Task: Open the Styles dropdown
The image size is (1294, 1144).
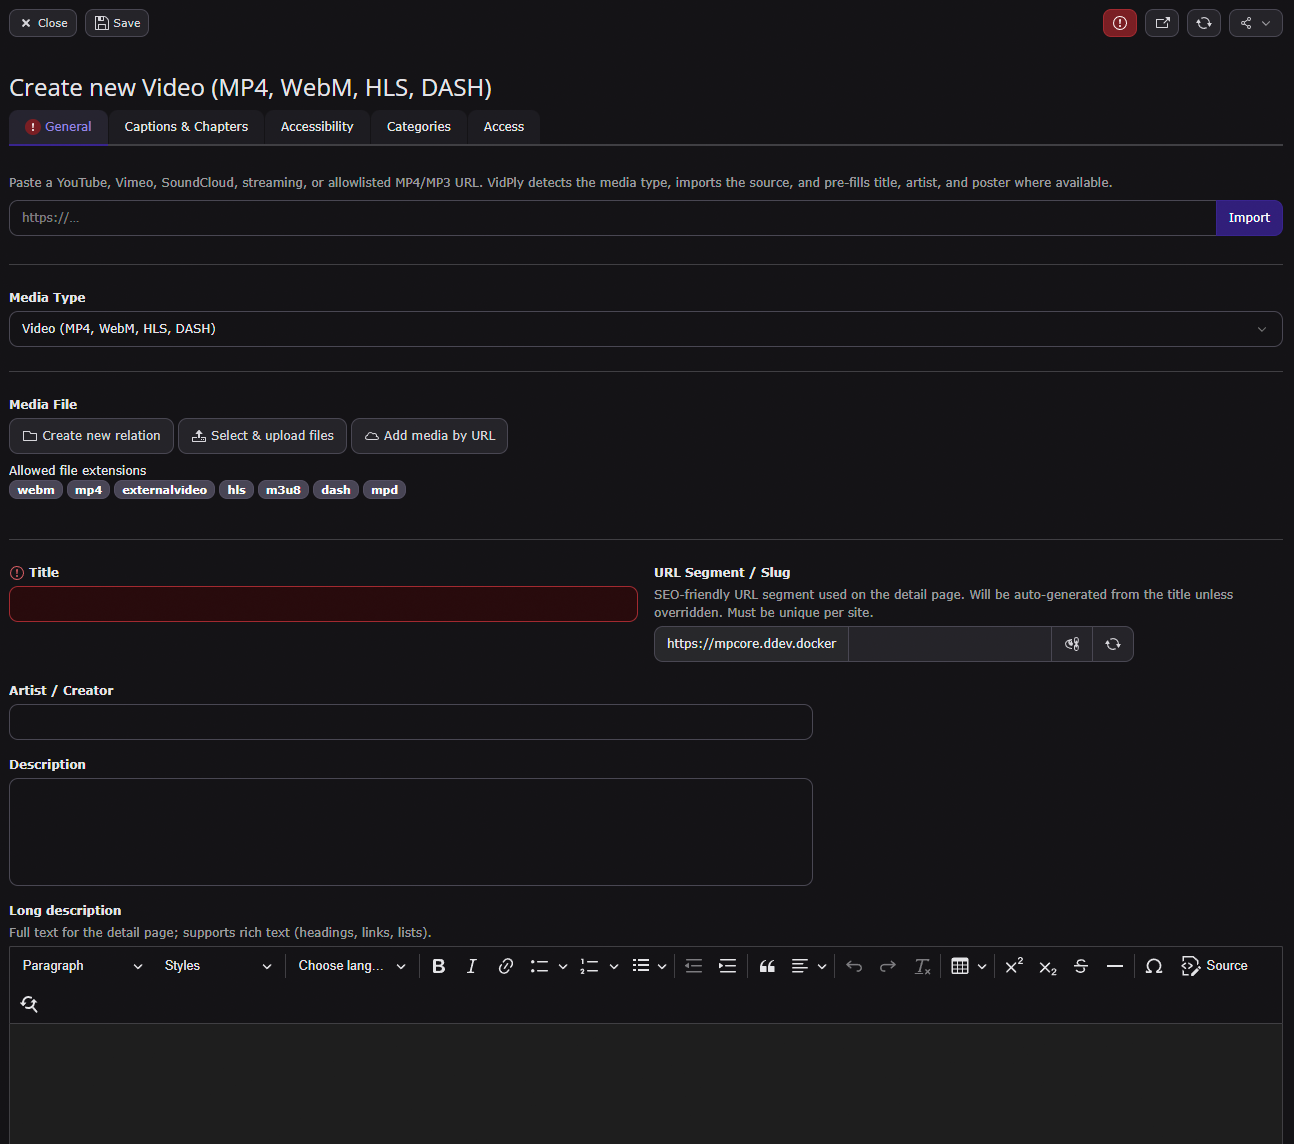Action: (218, 966)
